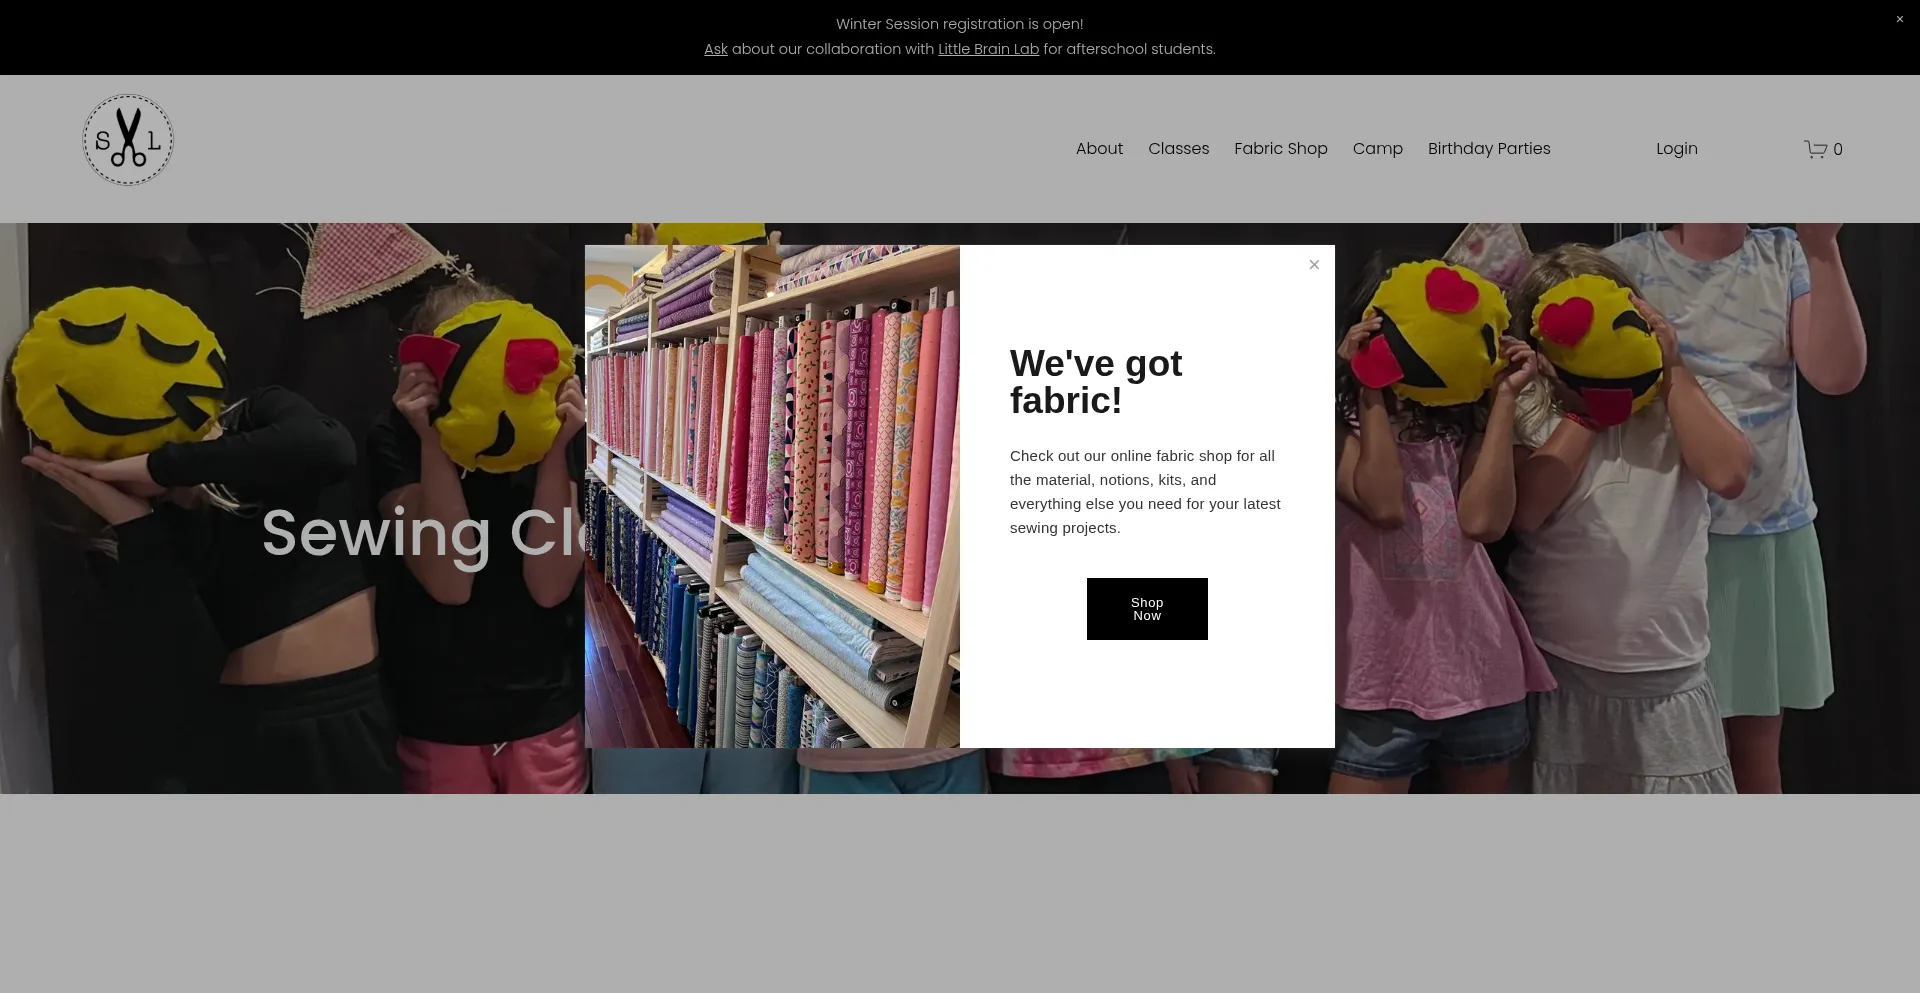Open the Classes menu item

(1178, 148)
